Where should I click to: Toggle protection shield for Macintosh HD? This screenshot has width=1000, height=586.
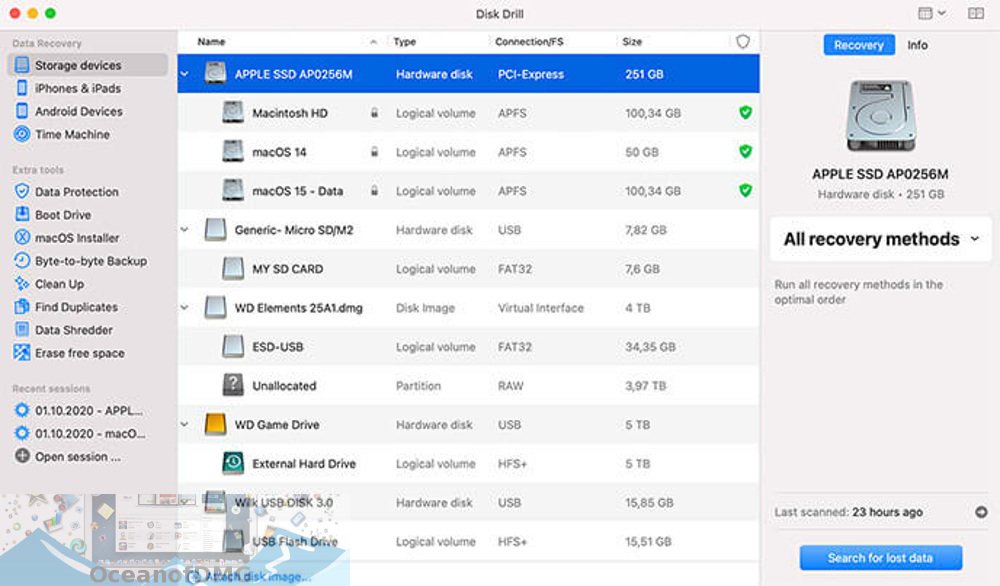[745, 112]
